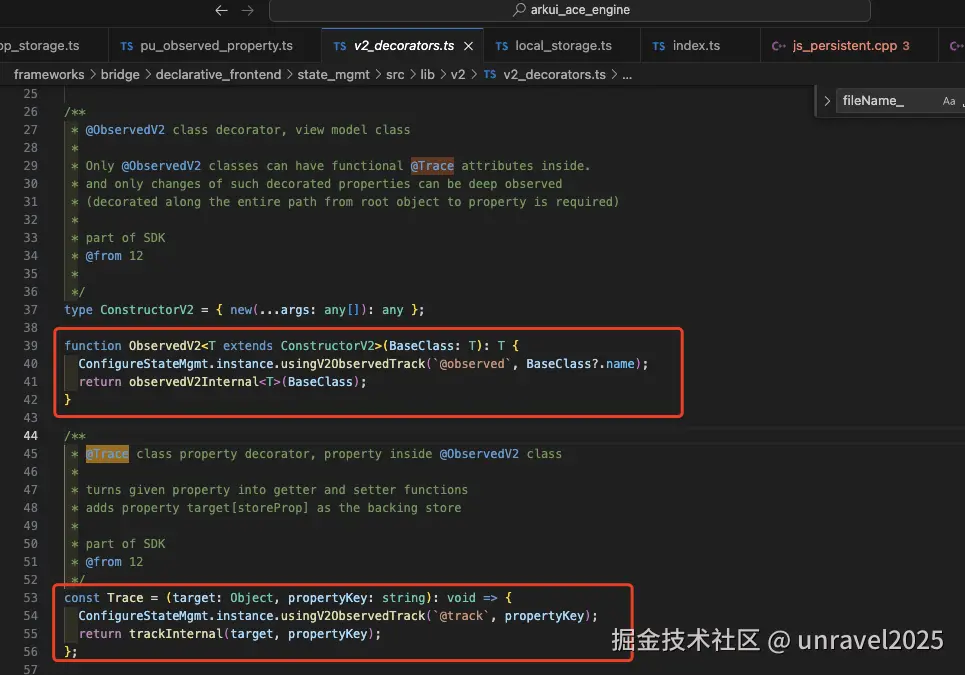The height and width of the screenshot is (675, 965).
Task: Click 'BaseClass?.name' argument on line 40
Action: 580,364
